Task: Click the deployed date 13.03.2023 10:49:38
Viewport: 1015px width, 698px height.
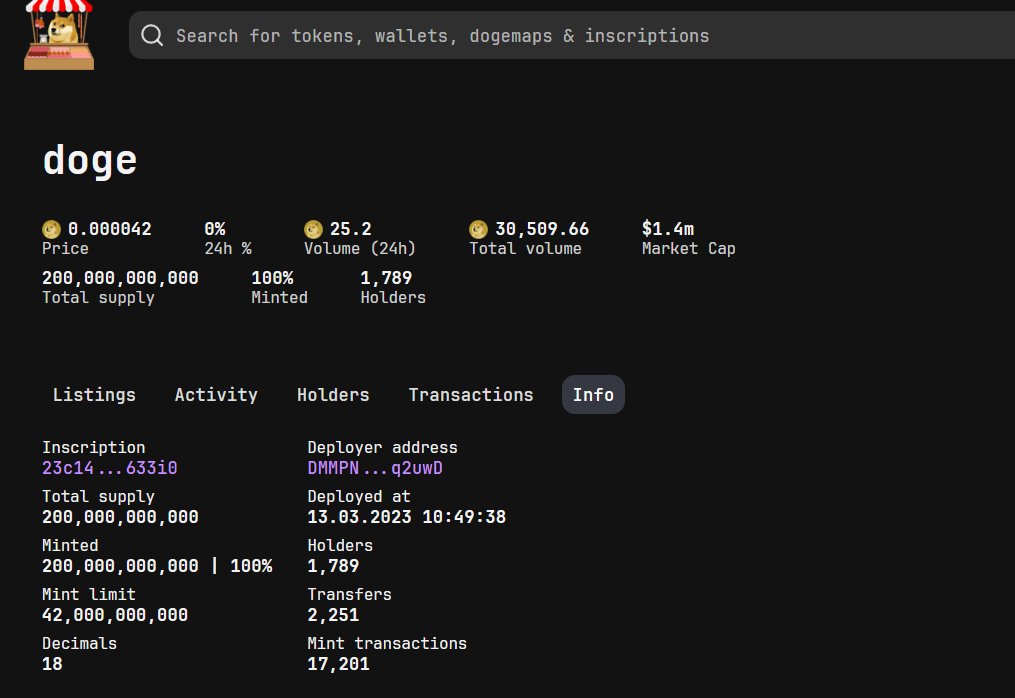Action: [407, 517]
